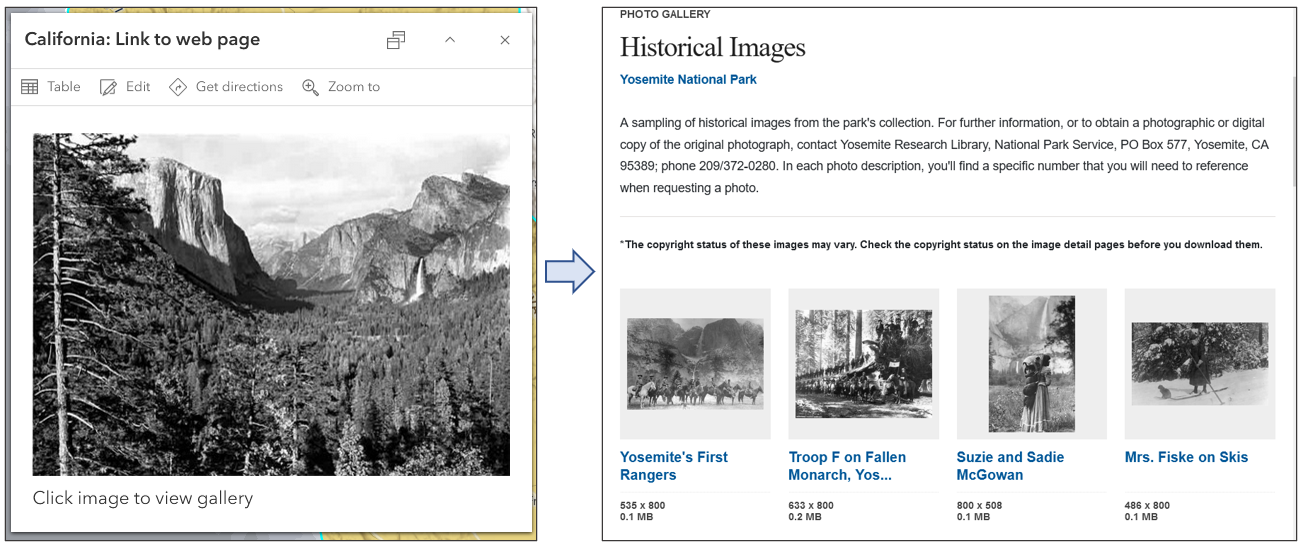
Task: Click the Troop F Fallen Monarch thumbnail
Action: [863, 364]
